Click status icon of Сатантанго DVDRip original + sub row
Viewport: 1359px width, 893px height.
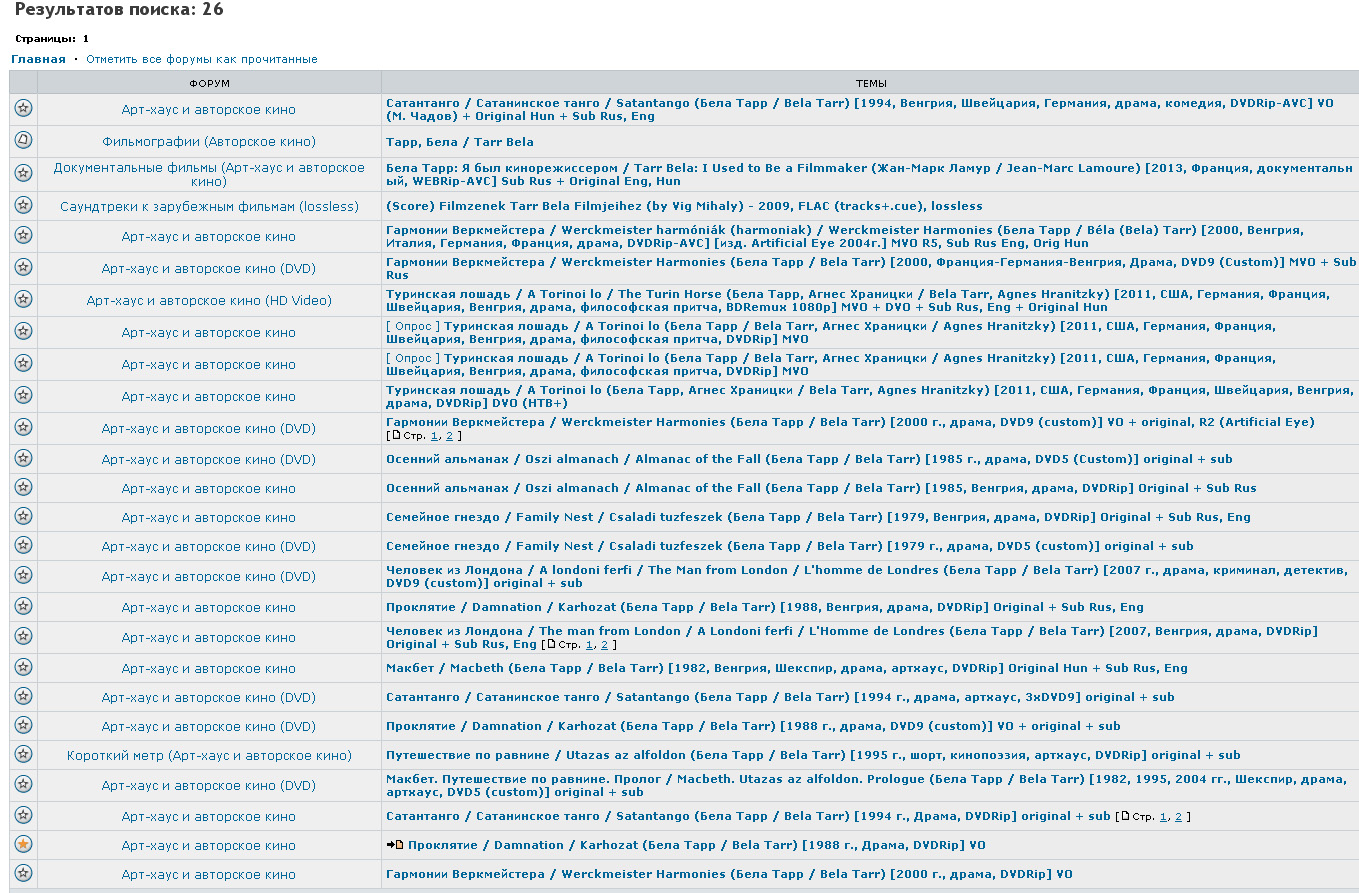23,815
